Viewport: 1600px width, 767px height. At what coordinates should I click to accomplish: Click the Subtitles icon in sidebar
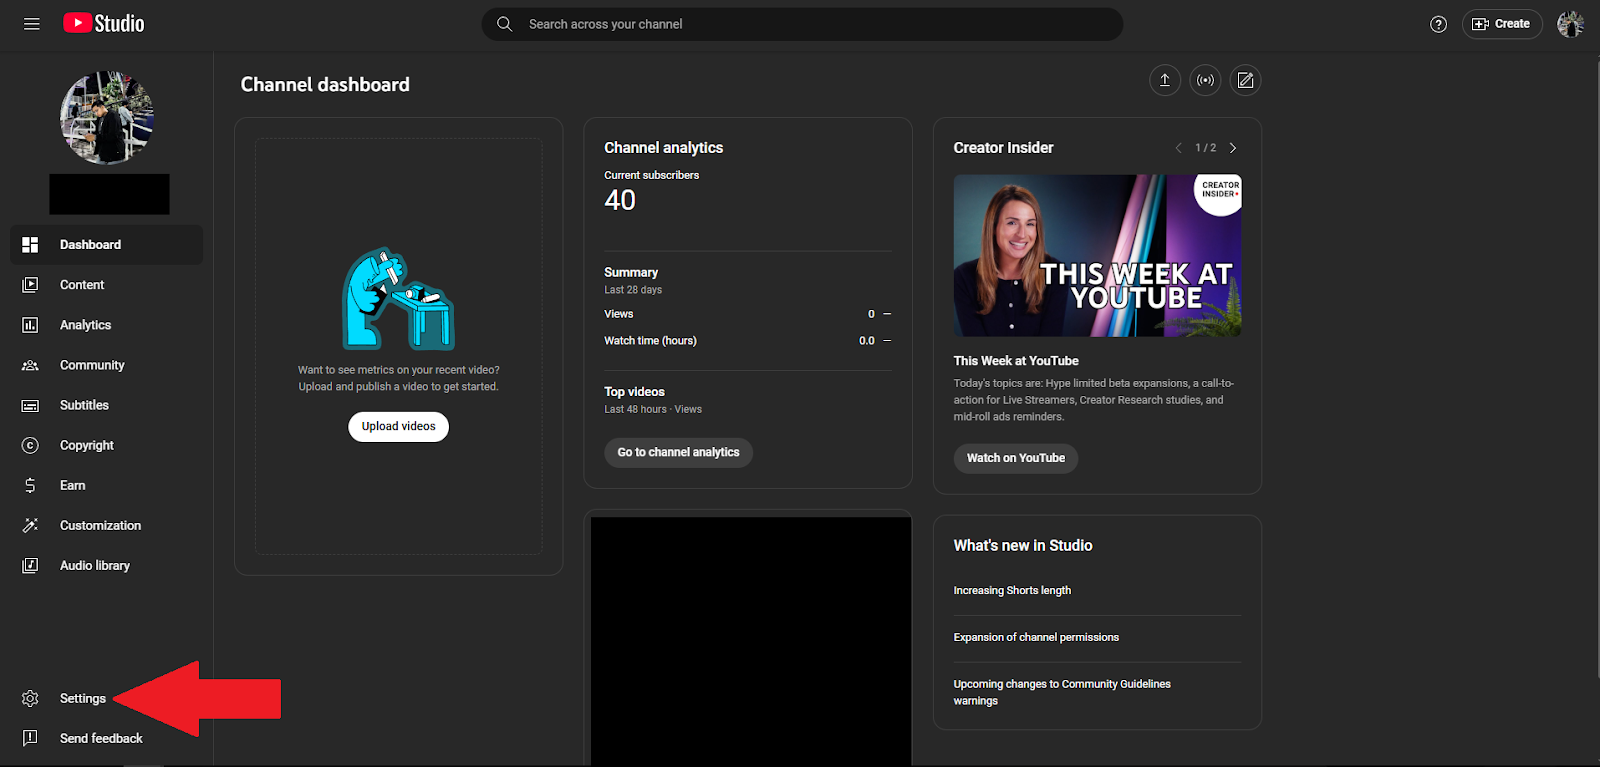pos(30,405)
